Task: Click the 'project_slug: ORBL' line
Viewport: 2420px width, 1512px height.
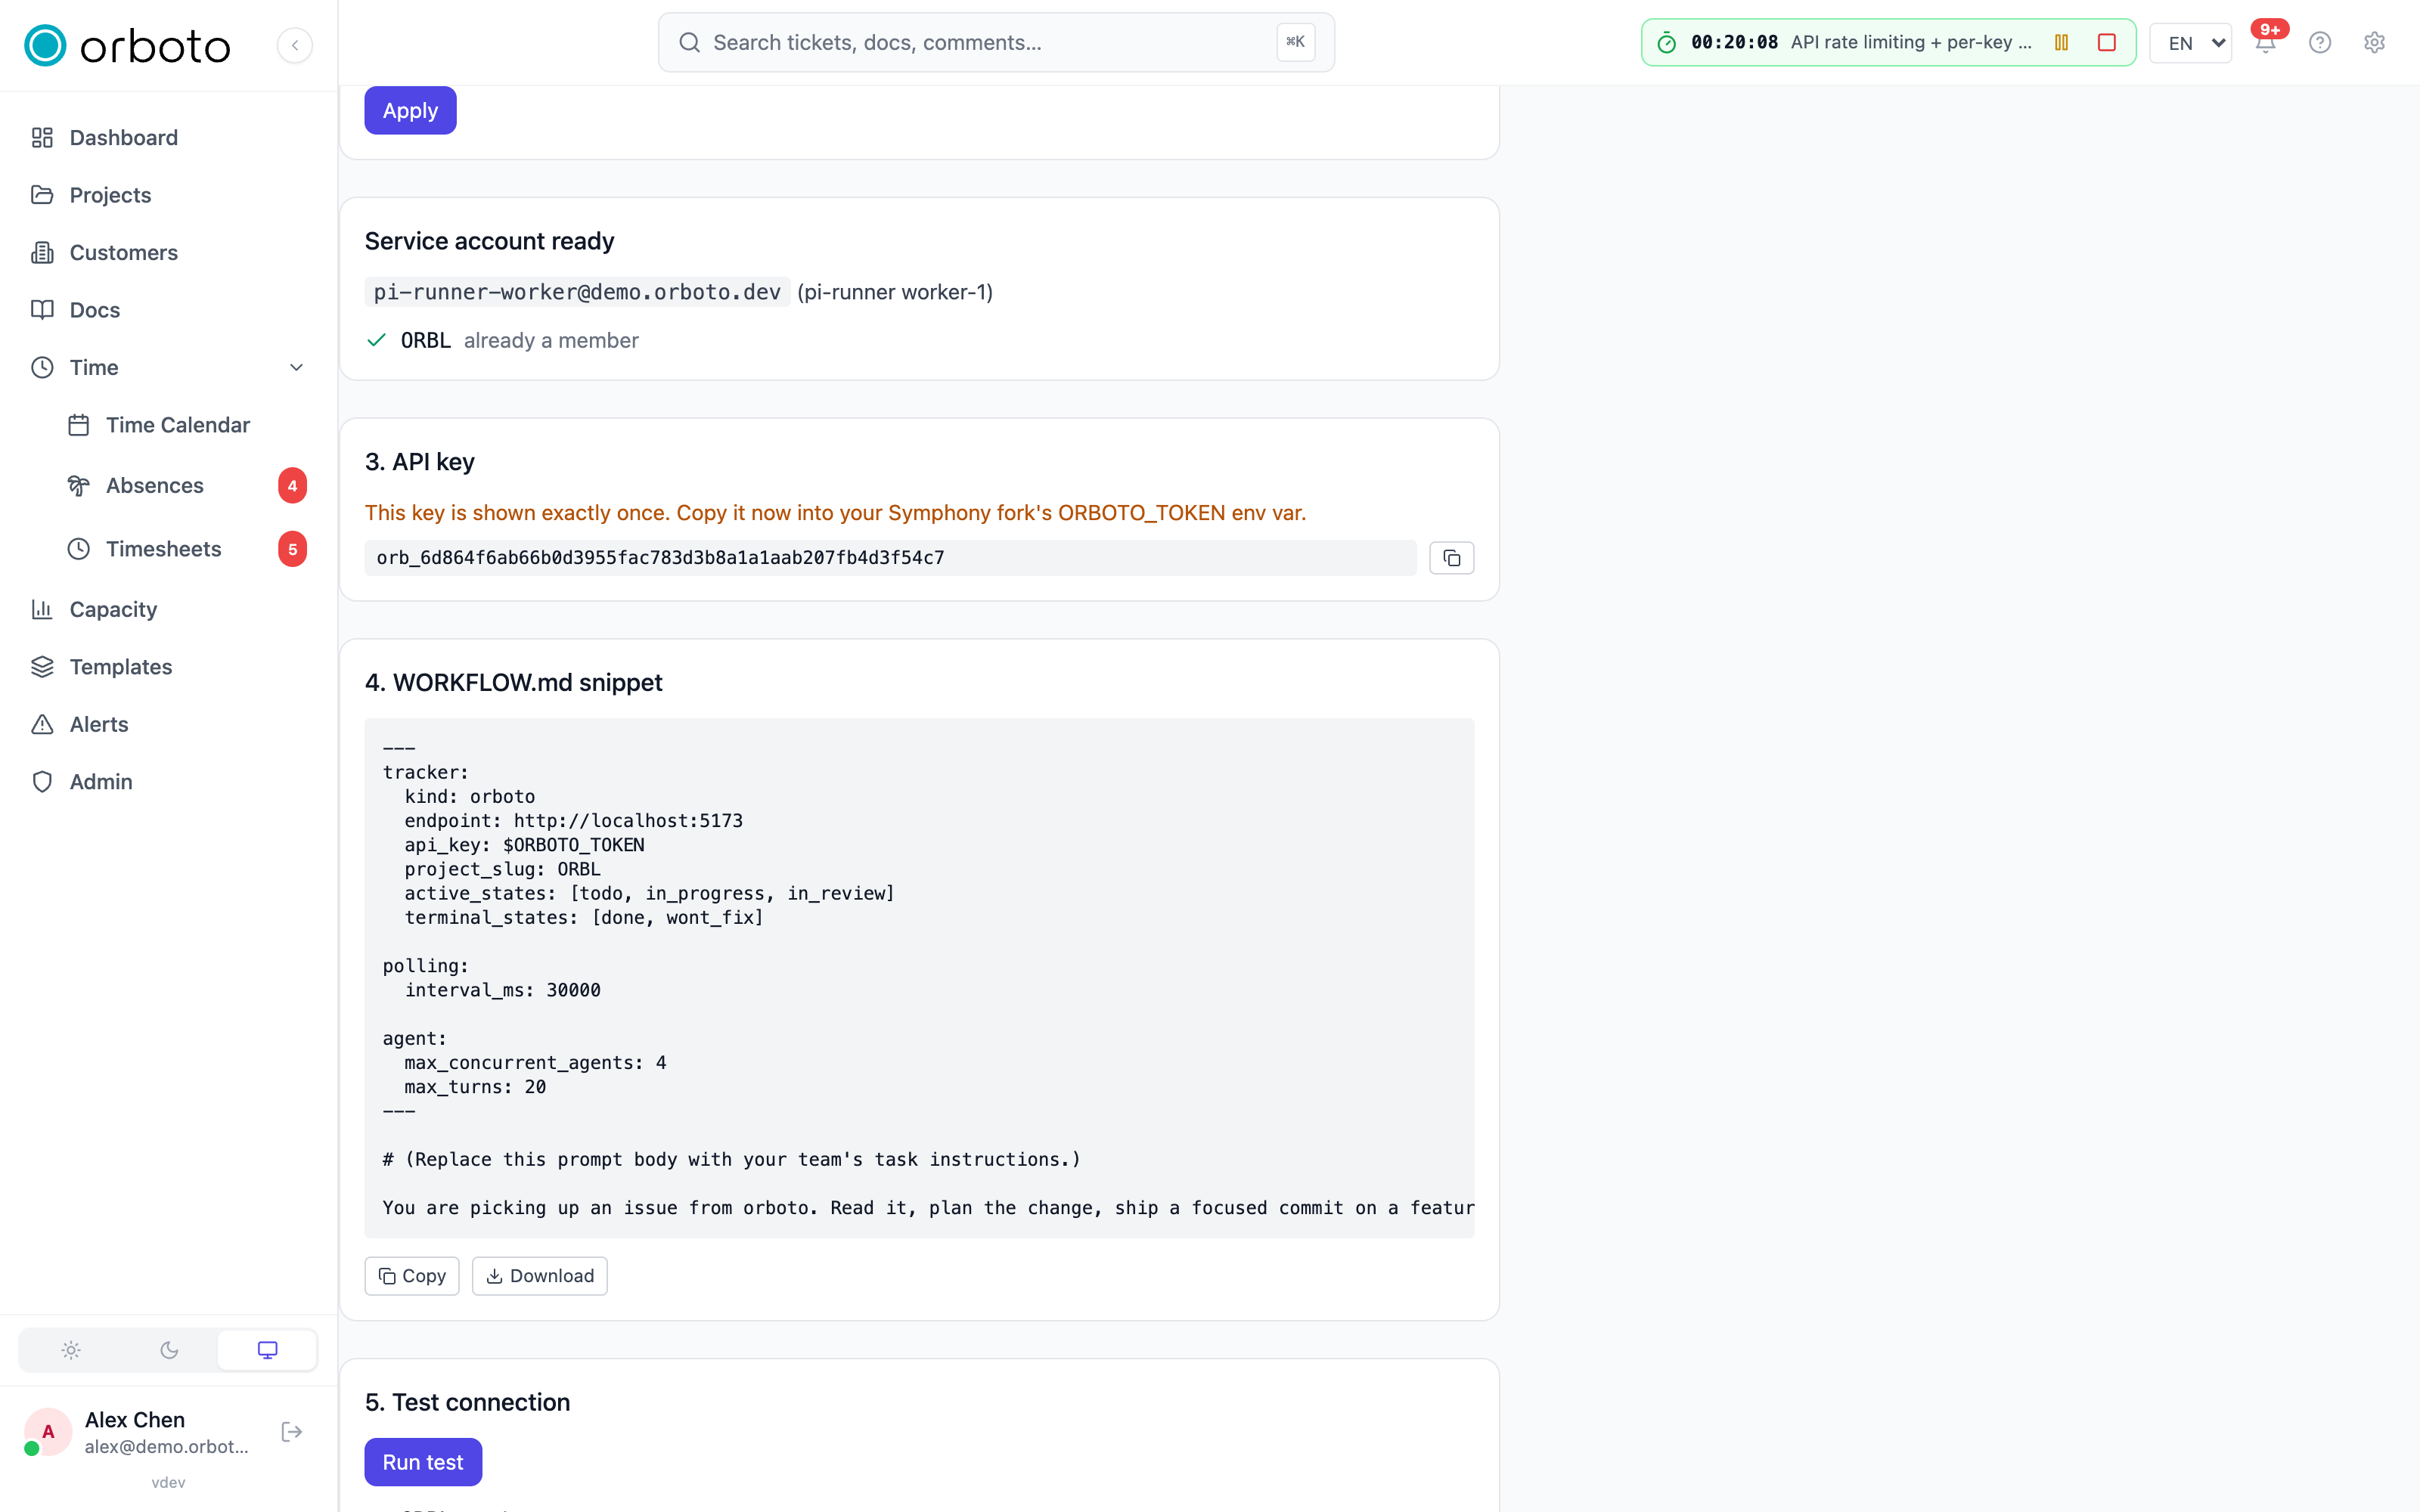Action: [x=502, y=869]
